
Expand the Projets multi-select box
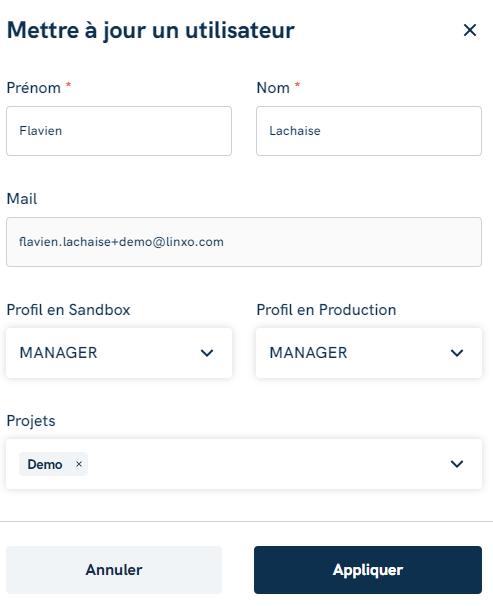click(244, 464)
